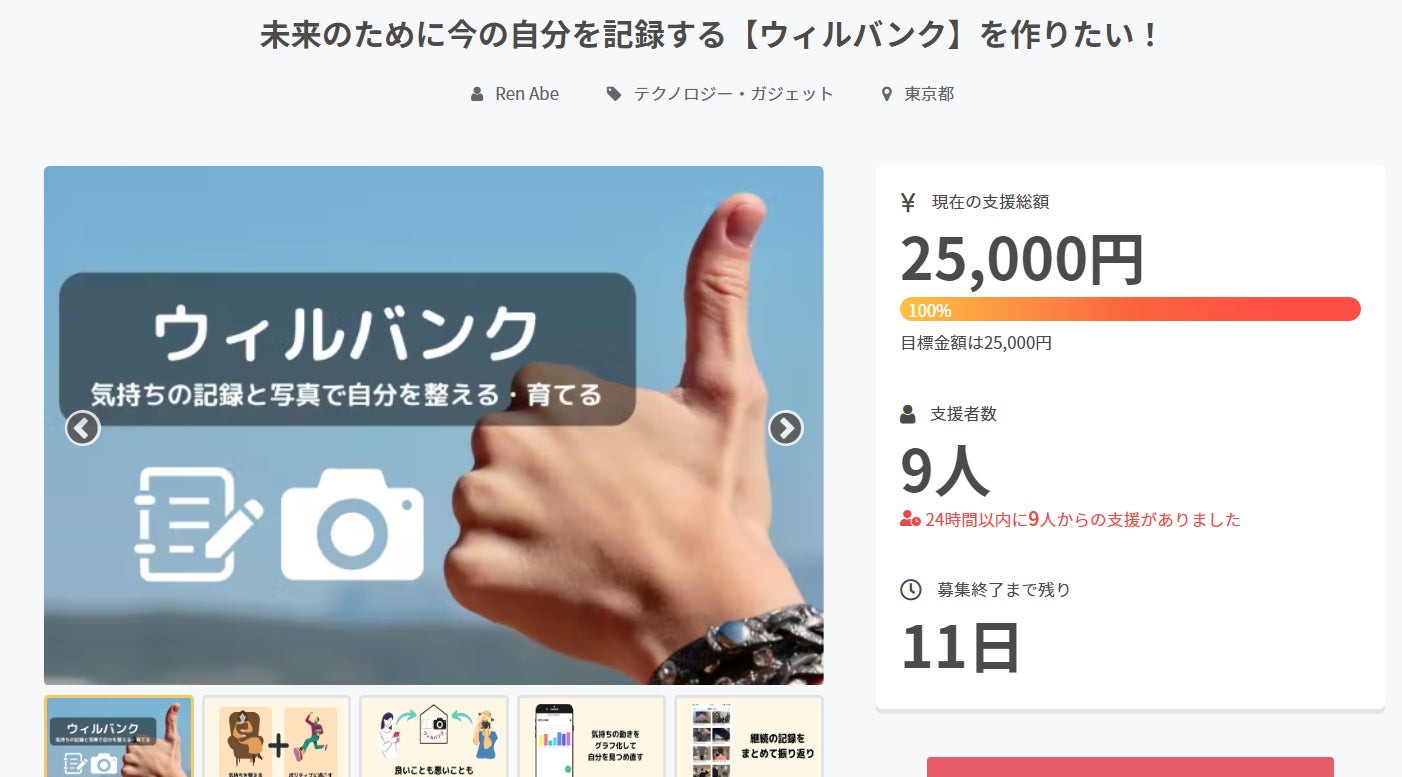Image resolution: width=1402 pixels, height=777 pixels.
Task: Click the red support button below the stats
Action: coord(1130,767)
